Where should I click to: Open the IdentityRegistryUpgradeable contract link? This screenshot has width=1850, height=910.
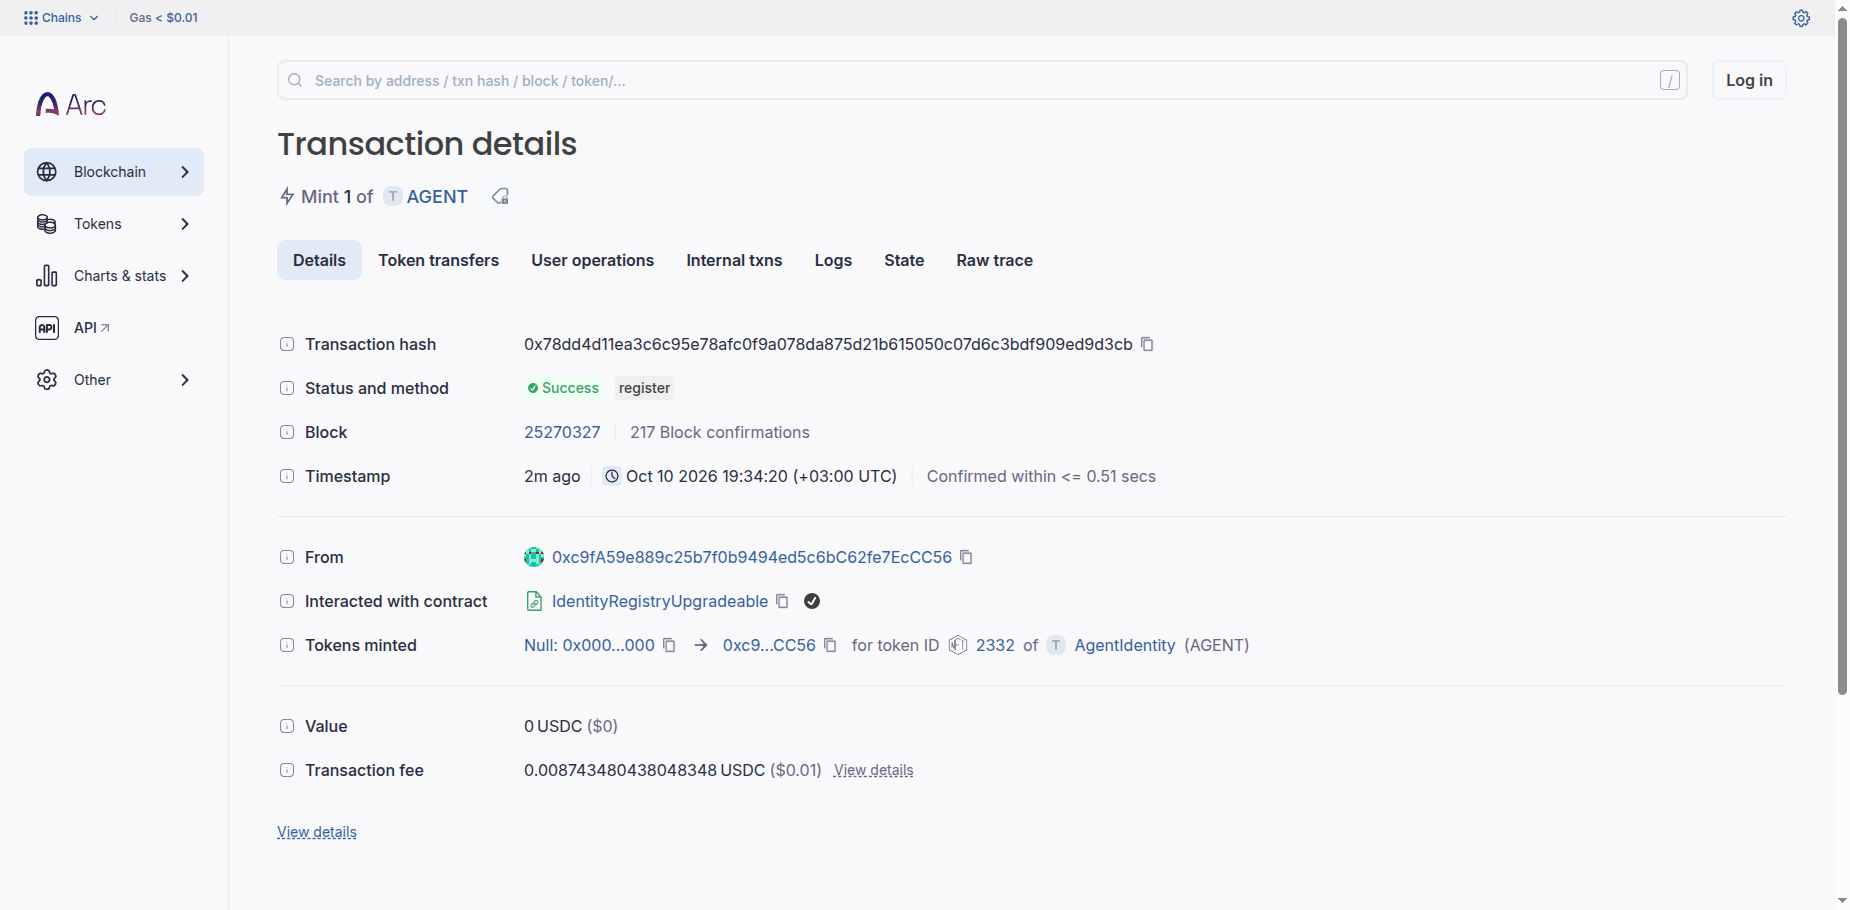pos(660,601)
